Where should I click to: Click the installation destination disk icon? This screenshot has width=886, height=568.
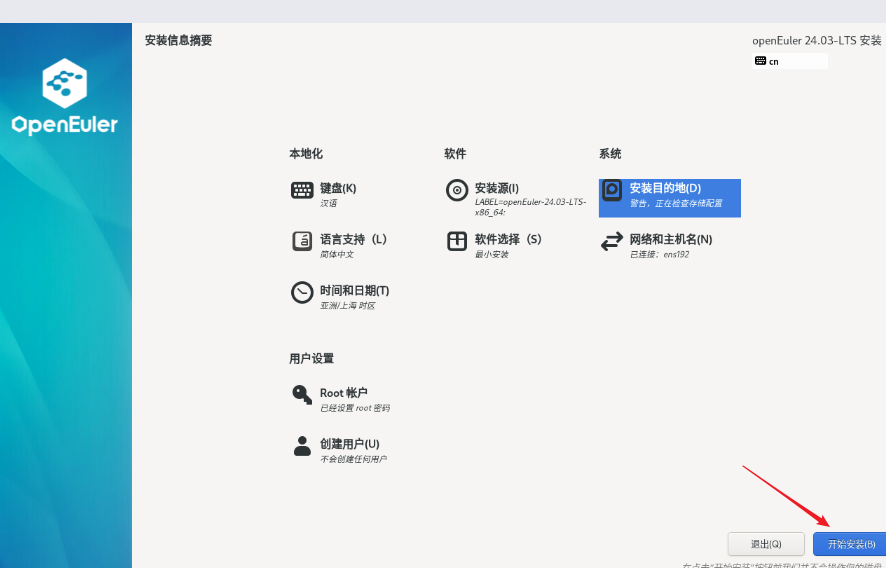click(611, 190)
